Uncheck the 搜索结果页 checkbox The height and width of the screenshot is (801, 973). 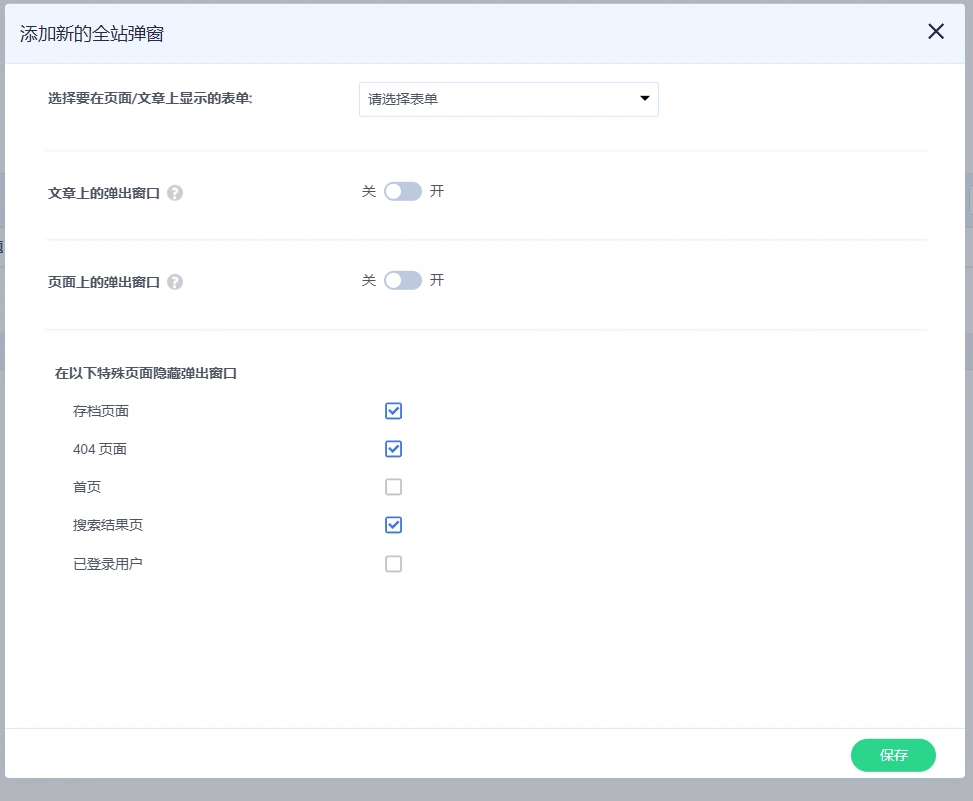393,524
